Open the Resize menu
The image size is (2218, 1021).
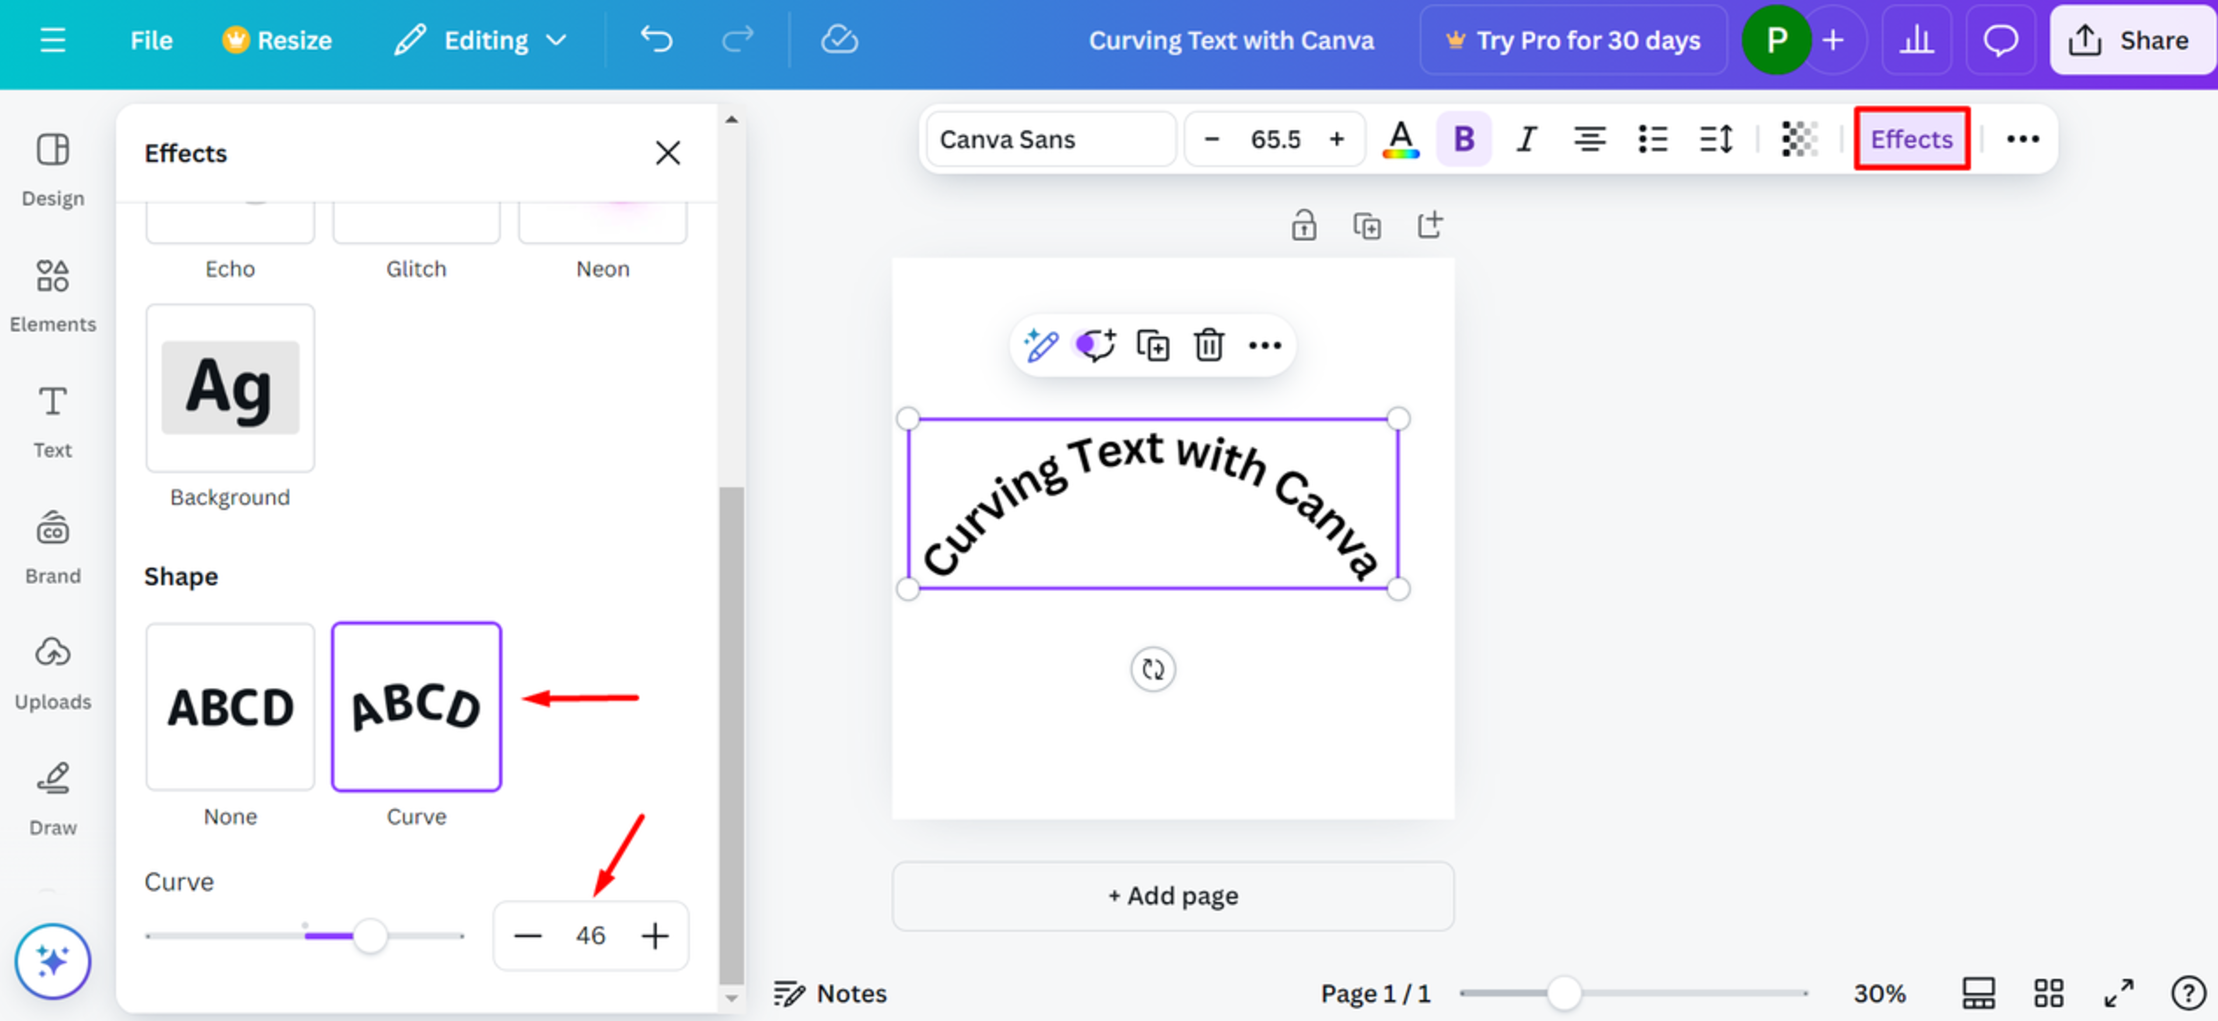pos(277,40)
